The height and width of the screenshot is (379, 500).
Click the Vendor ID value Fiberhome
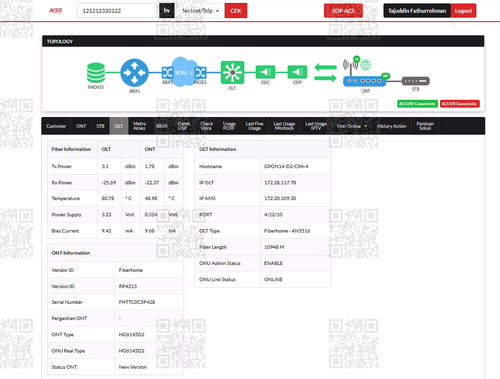pos(131,270)
